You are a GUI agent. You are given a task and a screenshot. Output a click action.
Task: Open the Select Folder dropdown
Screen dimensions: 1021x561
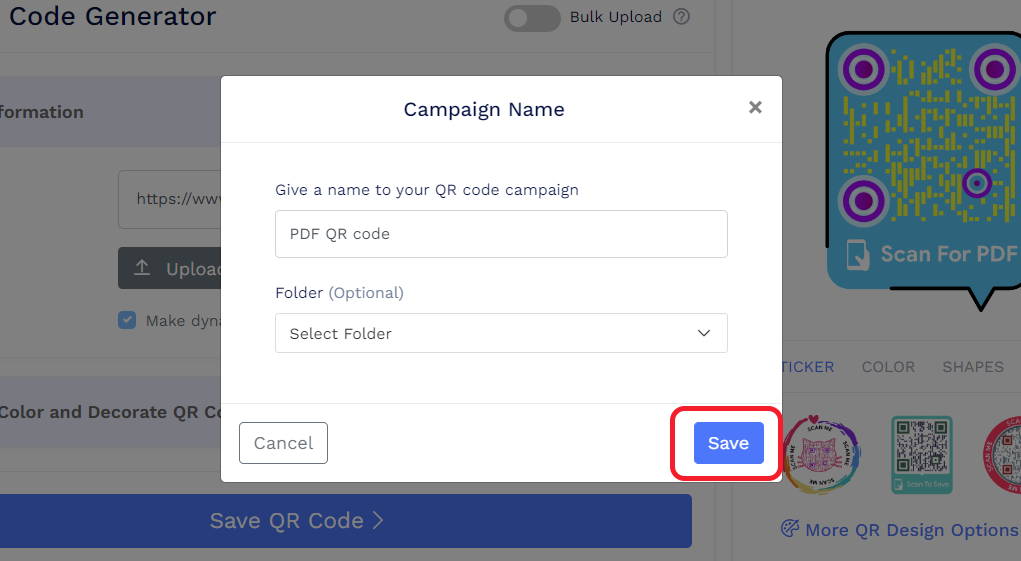501,333
